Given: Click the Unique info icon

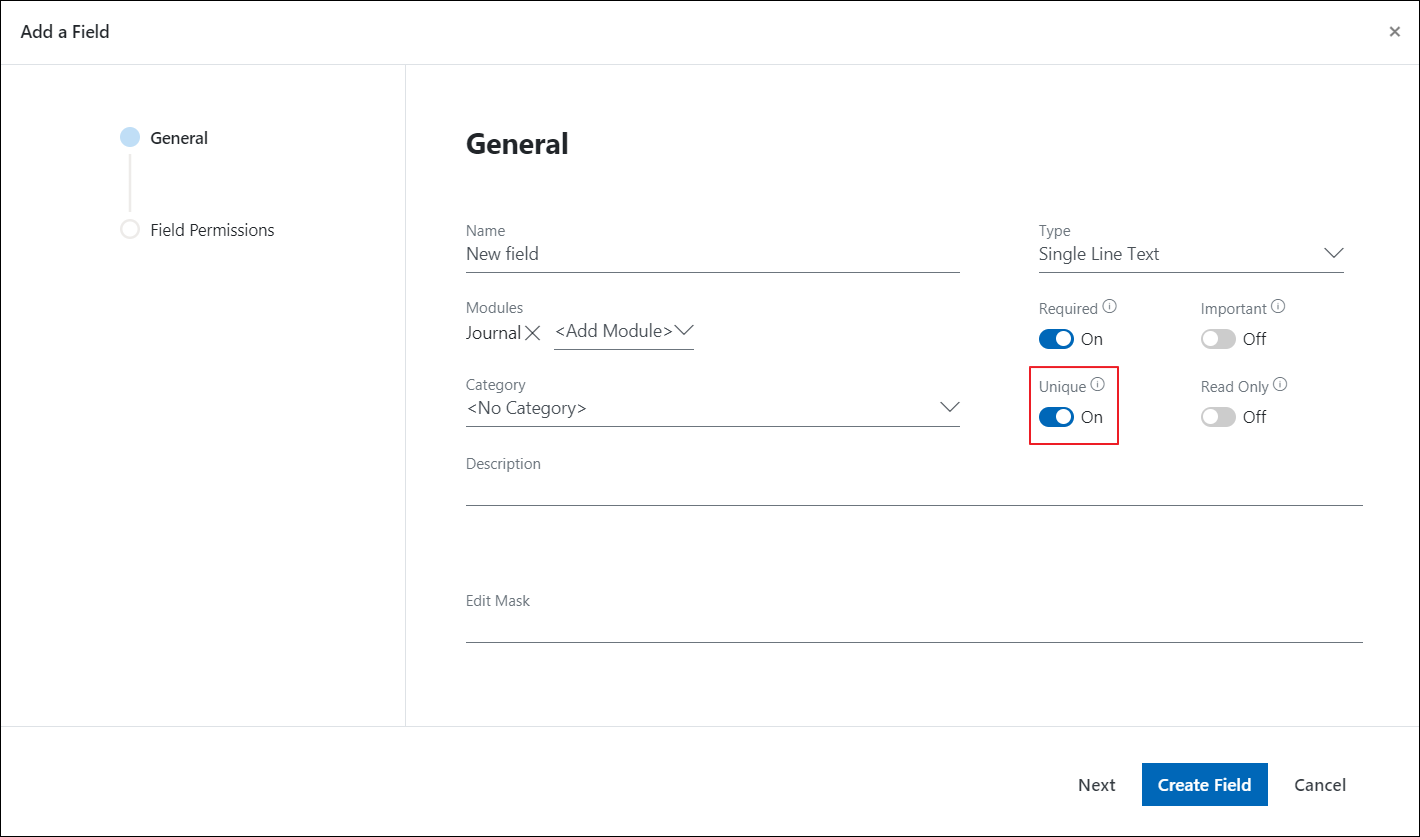Looking at the screenshot, I should (x=1097, y=385).
